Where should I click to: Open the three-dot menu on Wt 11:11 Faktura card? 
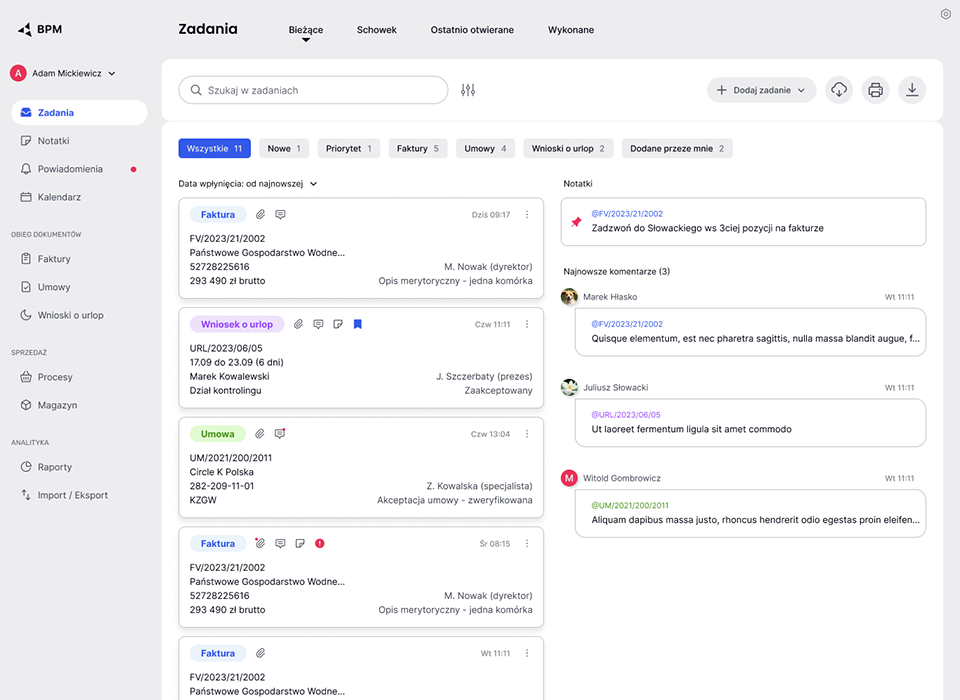coord(527,653)
